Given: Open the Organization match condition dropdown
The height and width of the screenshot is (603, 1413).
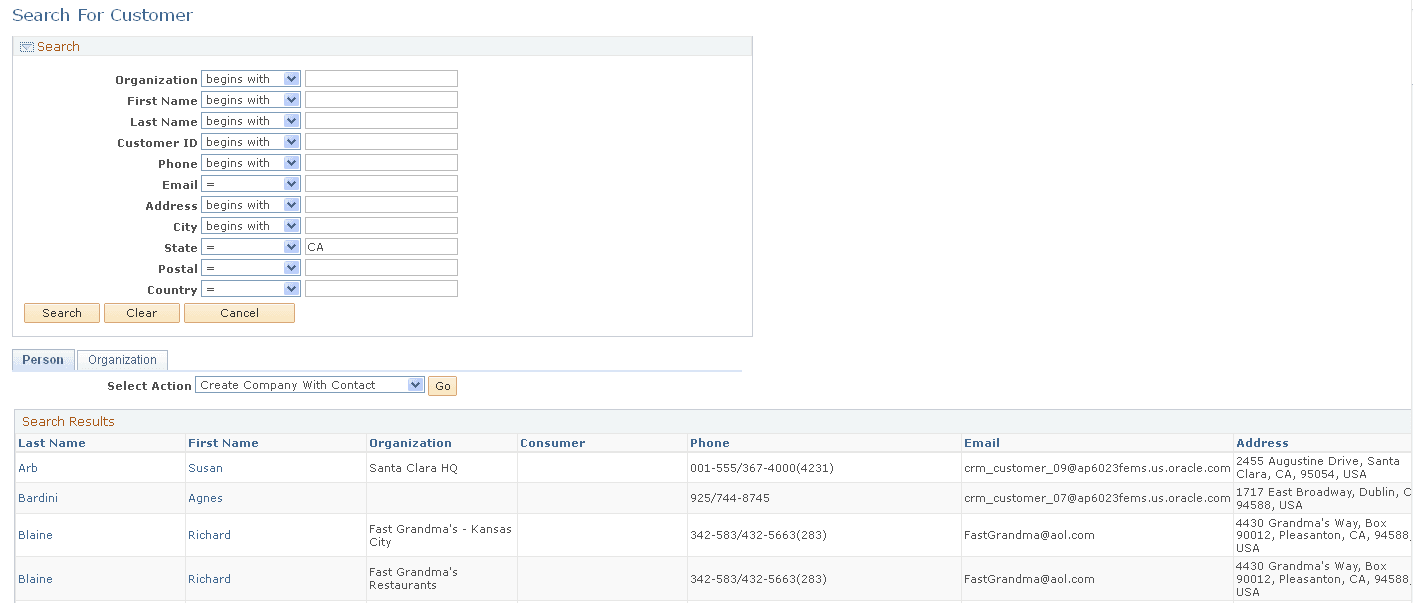Looking at the screenshot, I should (250, 78).
